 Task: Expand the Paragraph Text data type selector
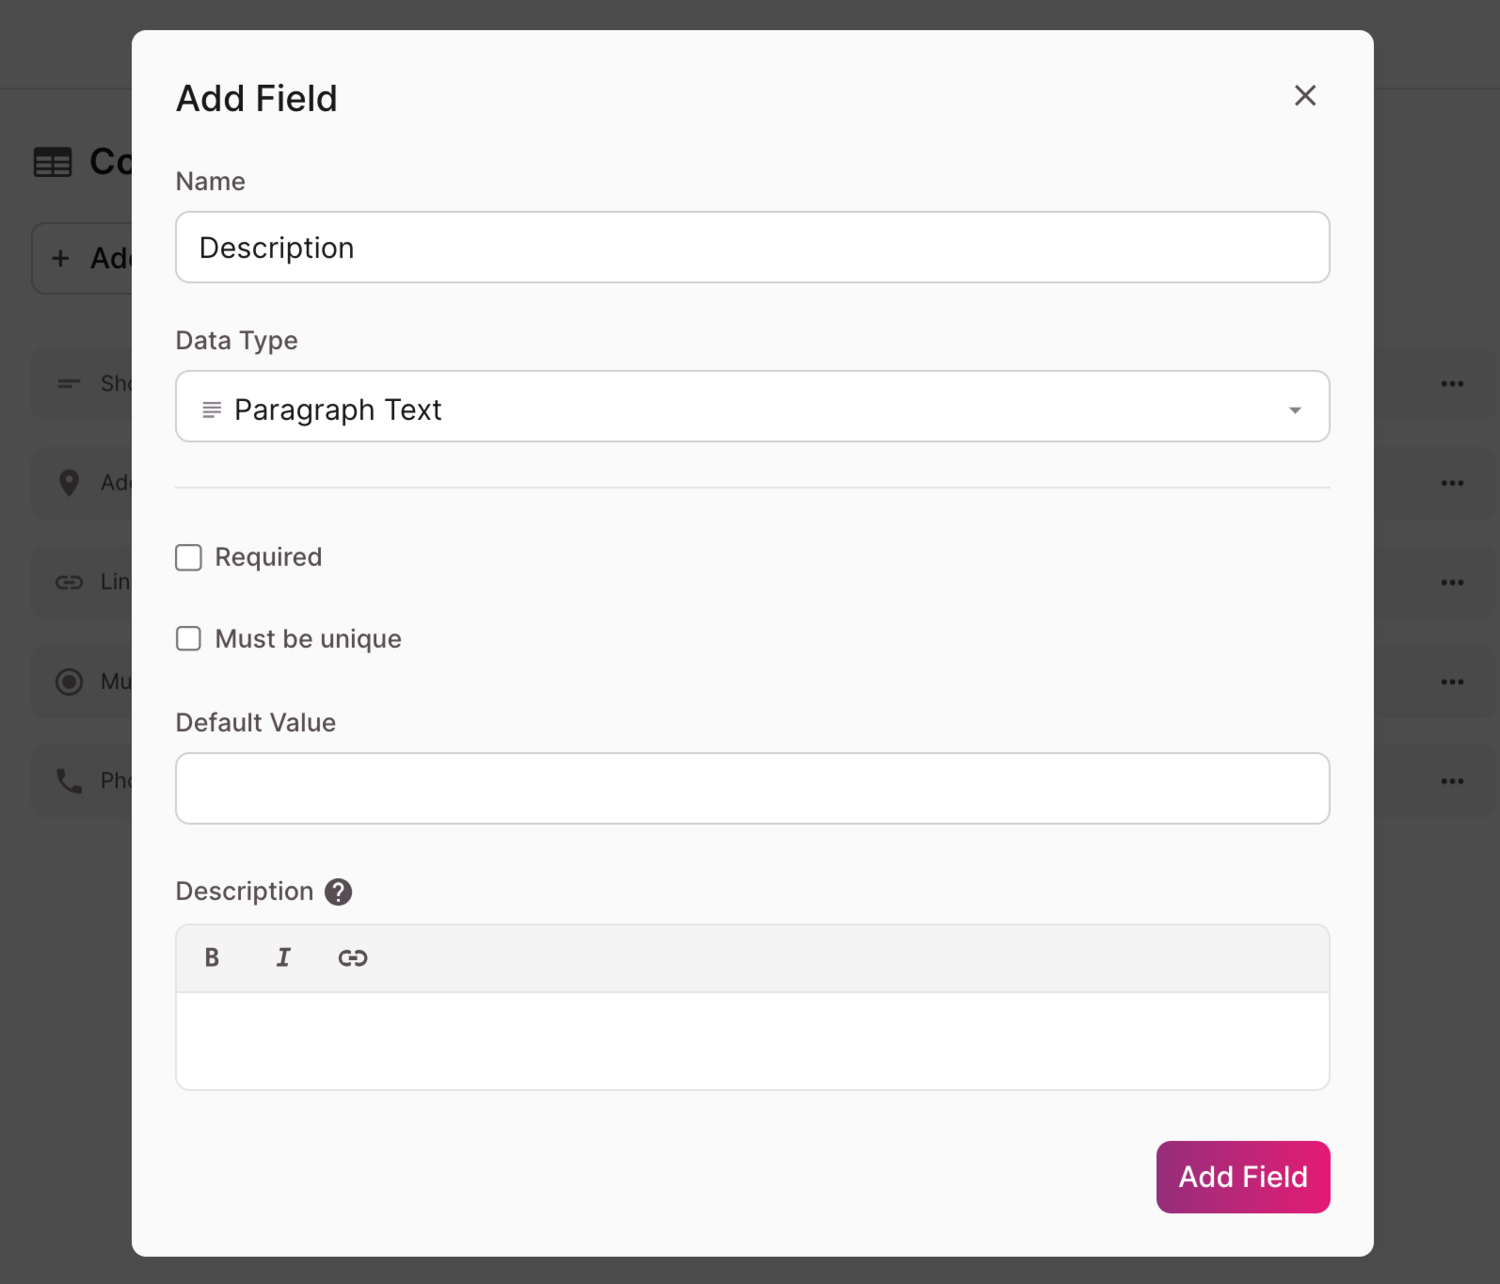tap(750, 407)
